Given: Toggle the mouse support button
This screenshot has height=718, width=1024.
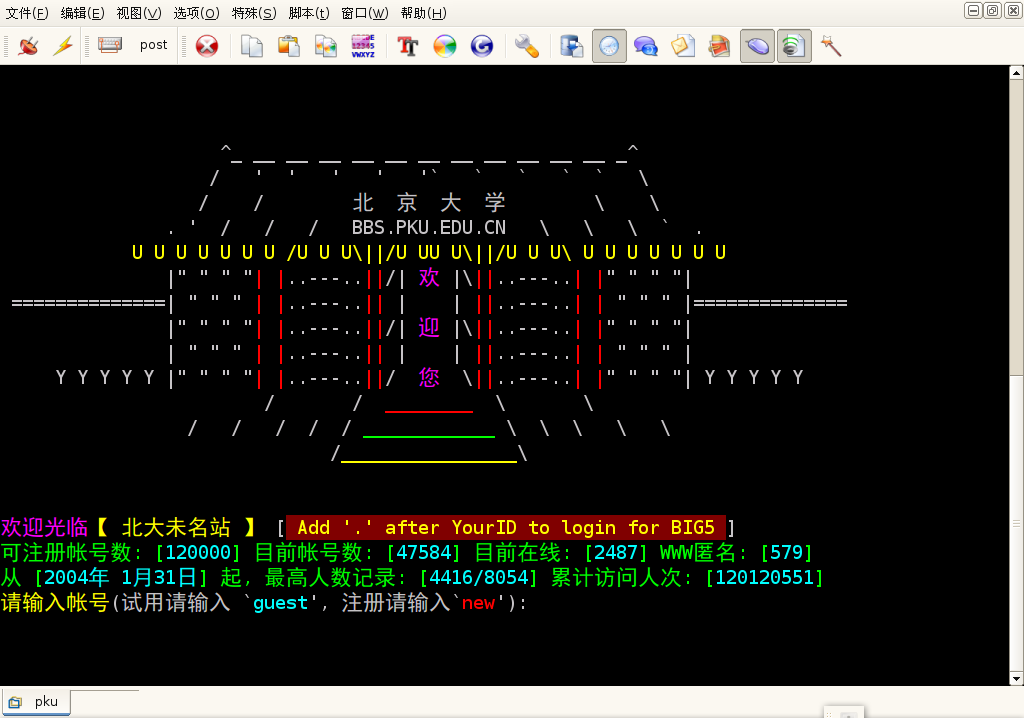Looking at the screenshot, I should click(x=757, y=46).
